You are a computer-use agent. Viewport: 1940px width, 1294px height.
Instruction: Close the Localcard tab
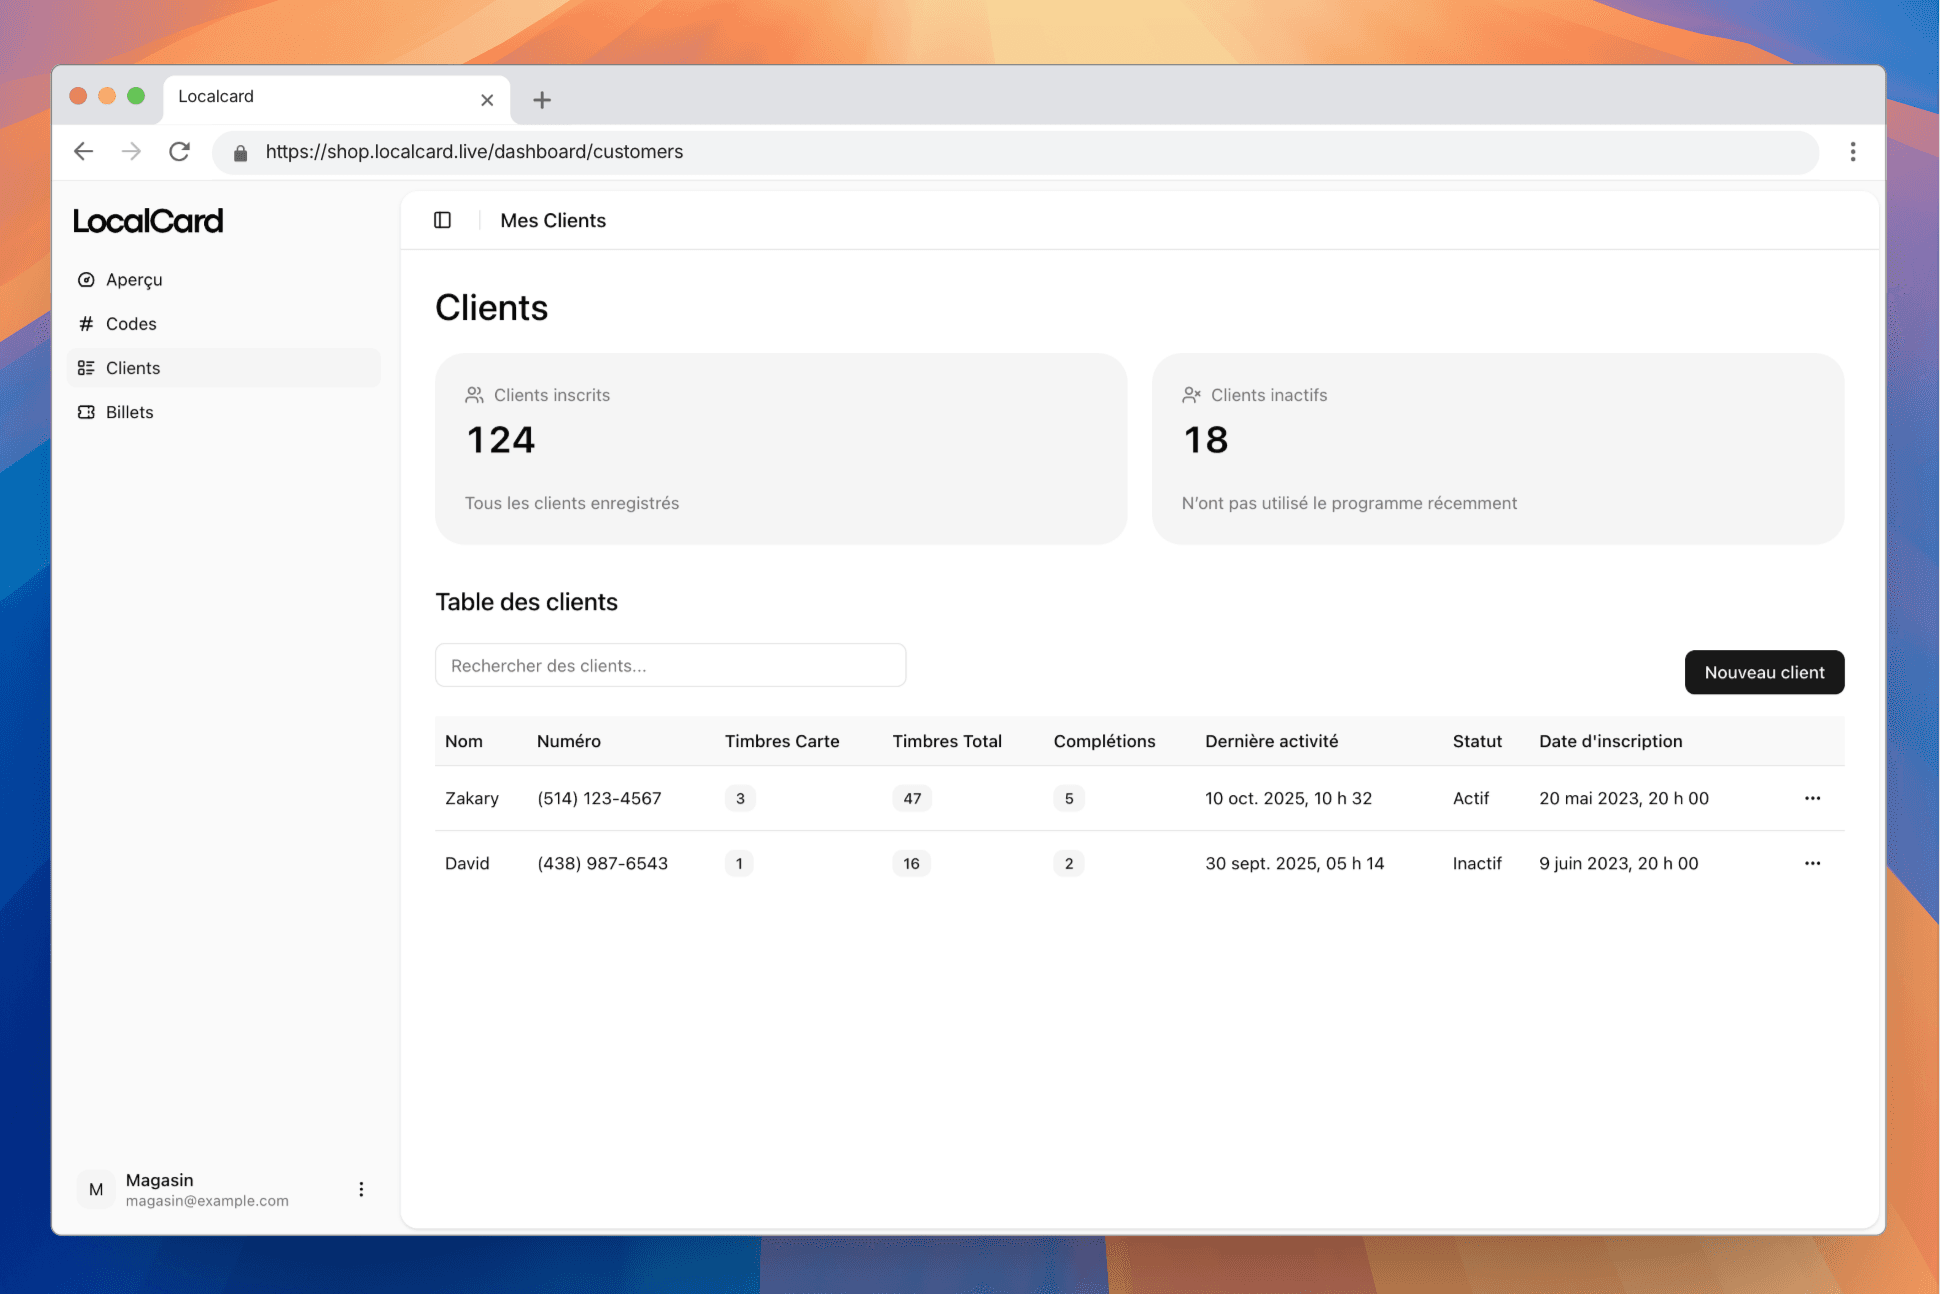pyautogui.click(x=487, y=100)
